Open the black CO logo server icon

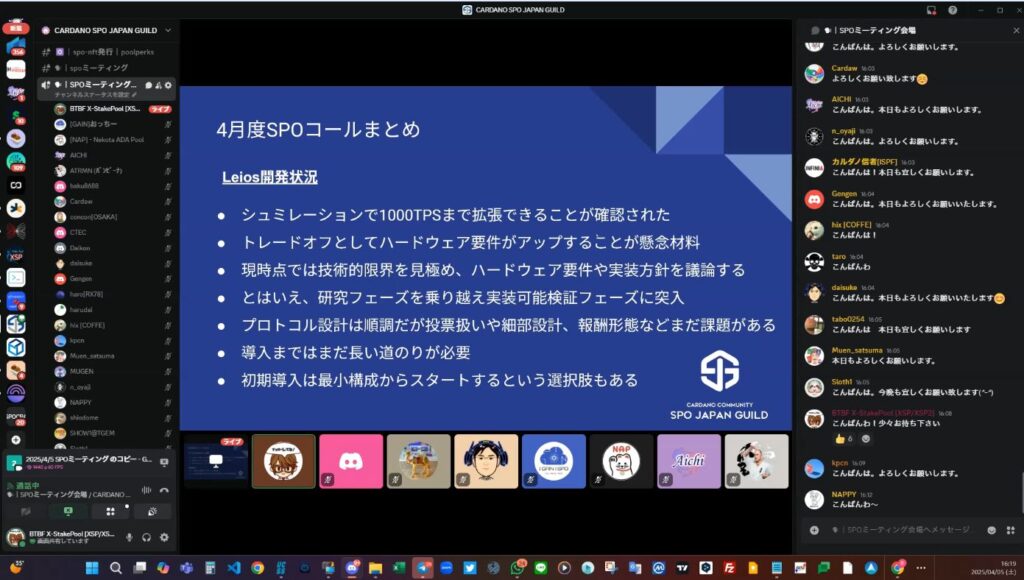pyautogui.click(x=16, y=185)
